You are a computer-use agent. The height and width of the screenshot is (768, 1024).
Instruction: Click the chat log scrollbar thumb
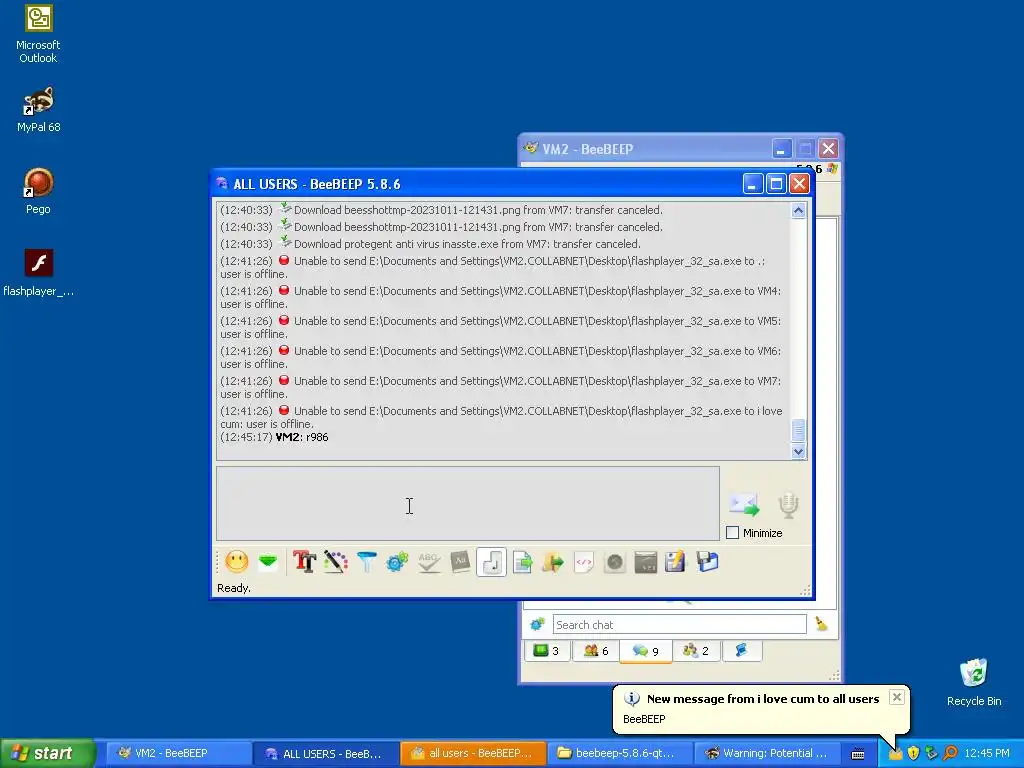pyautogui.click(x=798, y=430)
